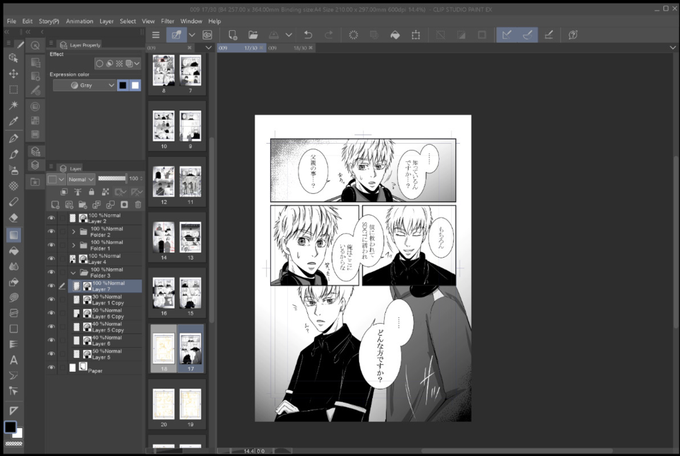Open page manager tab dropdown arrow
Viewport: 680px width, 456px height.
[209, 48]
